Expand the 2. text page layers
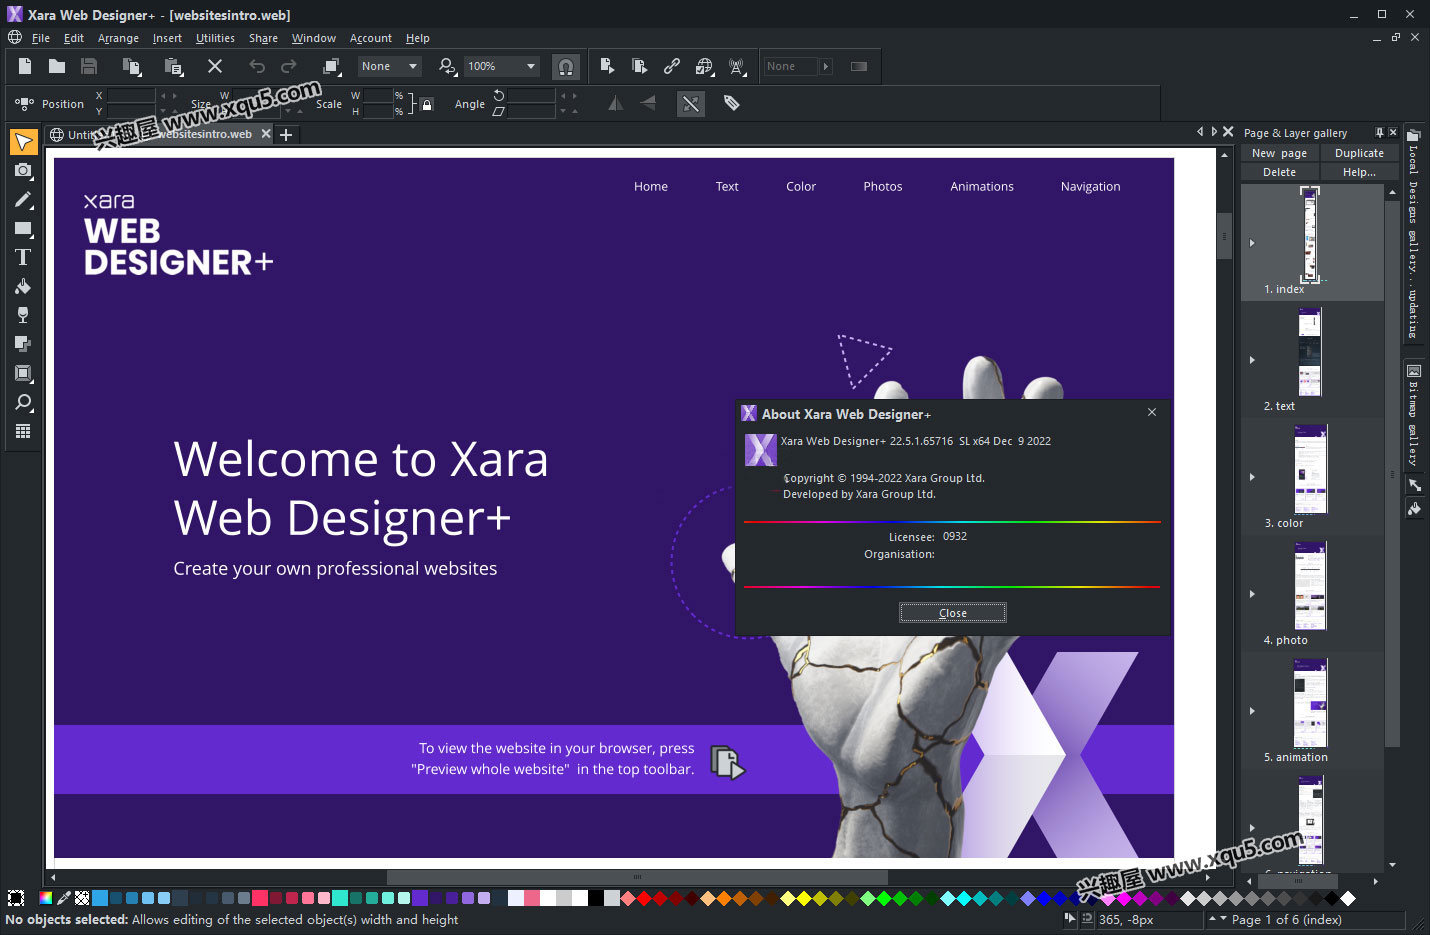This screenshot has height=935, width=1430. (1252, 360)
